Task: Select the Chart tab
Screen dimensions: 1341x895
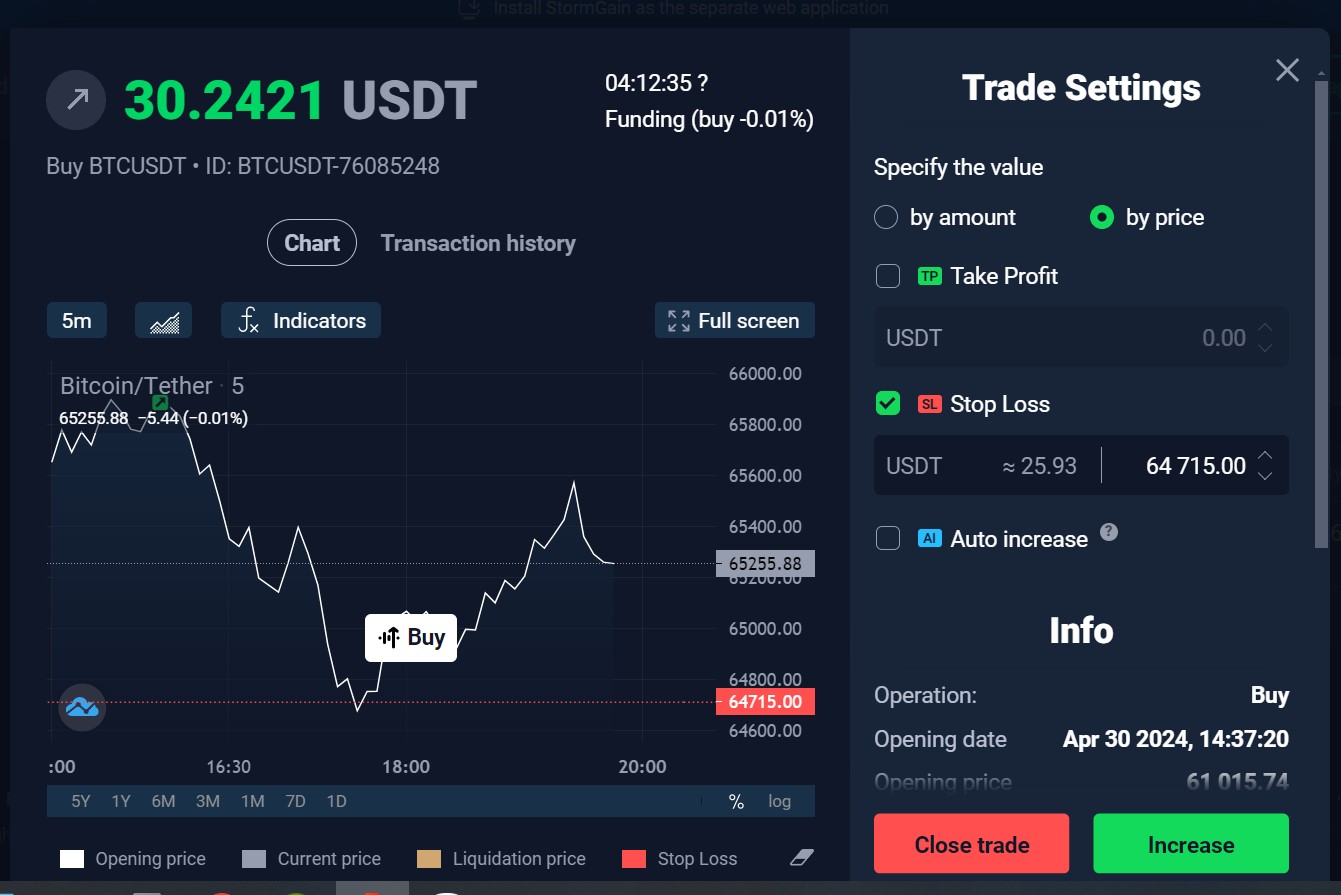Action: coord(312,243)
